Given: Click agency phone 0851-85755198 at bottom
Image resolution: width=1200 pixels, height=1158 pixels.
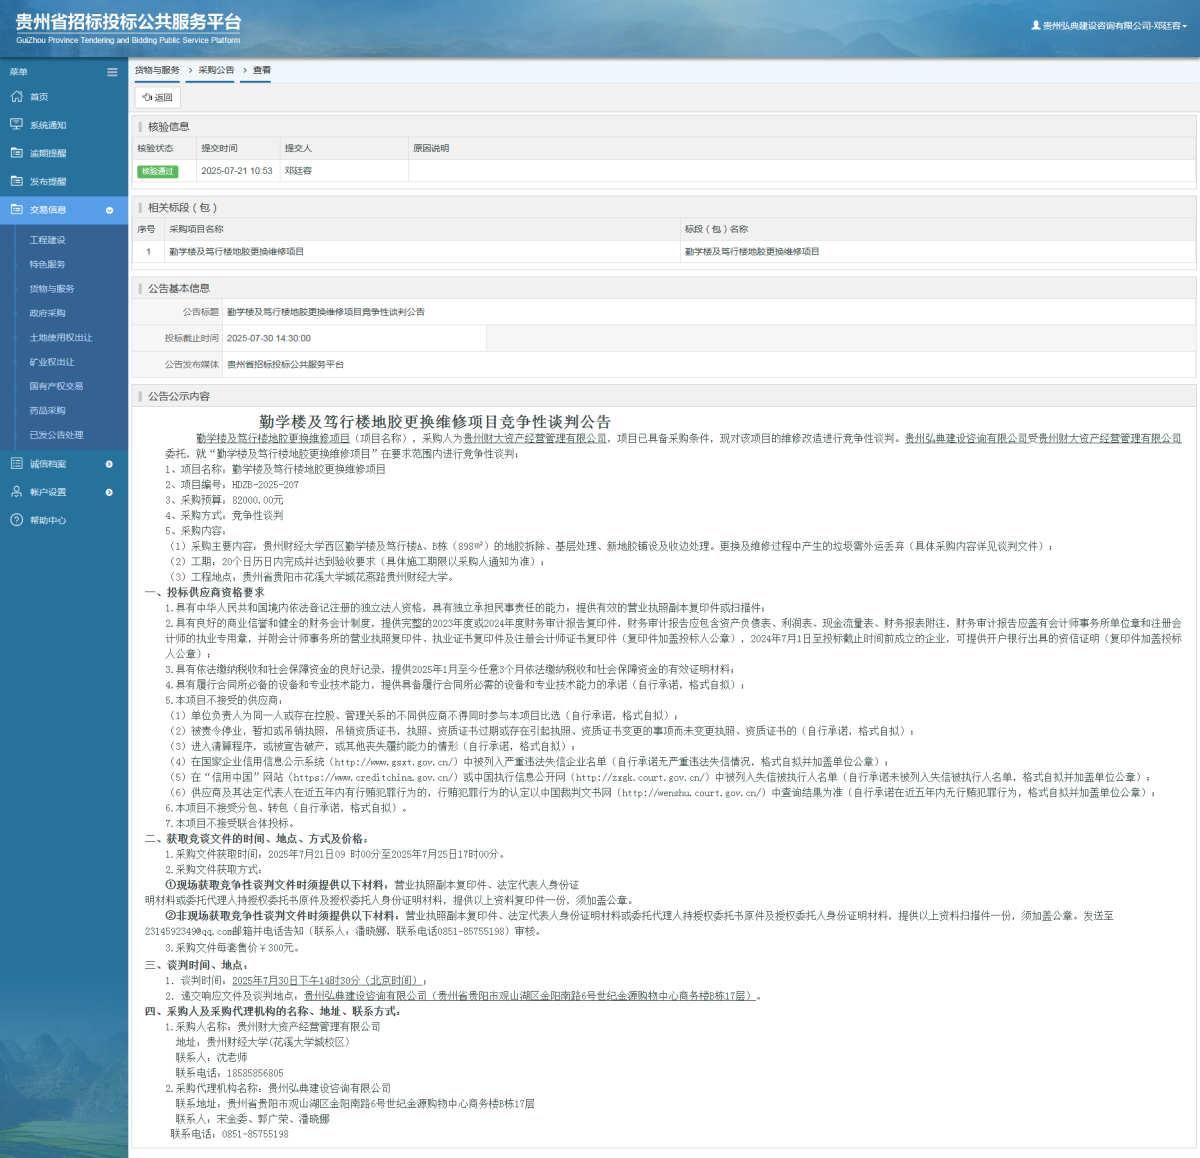Looking at the screenshot, I should click(255, 1134).
